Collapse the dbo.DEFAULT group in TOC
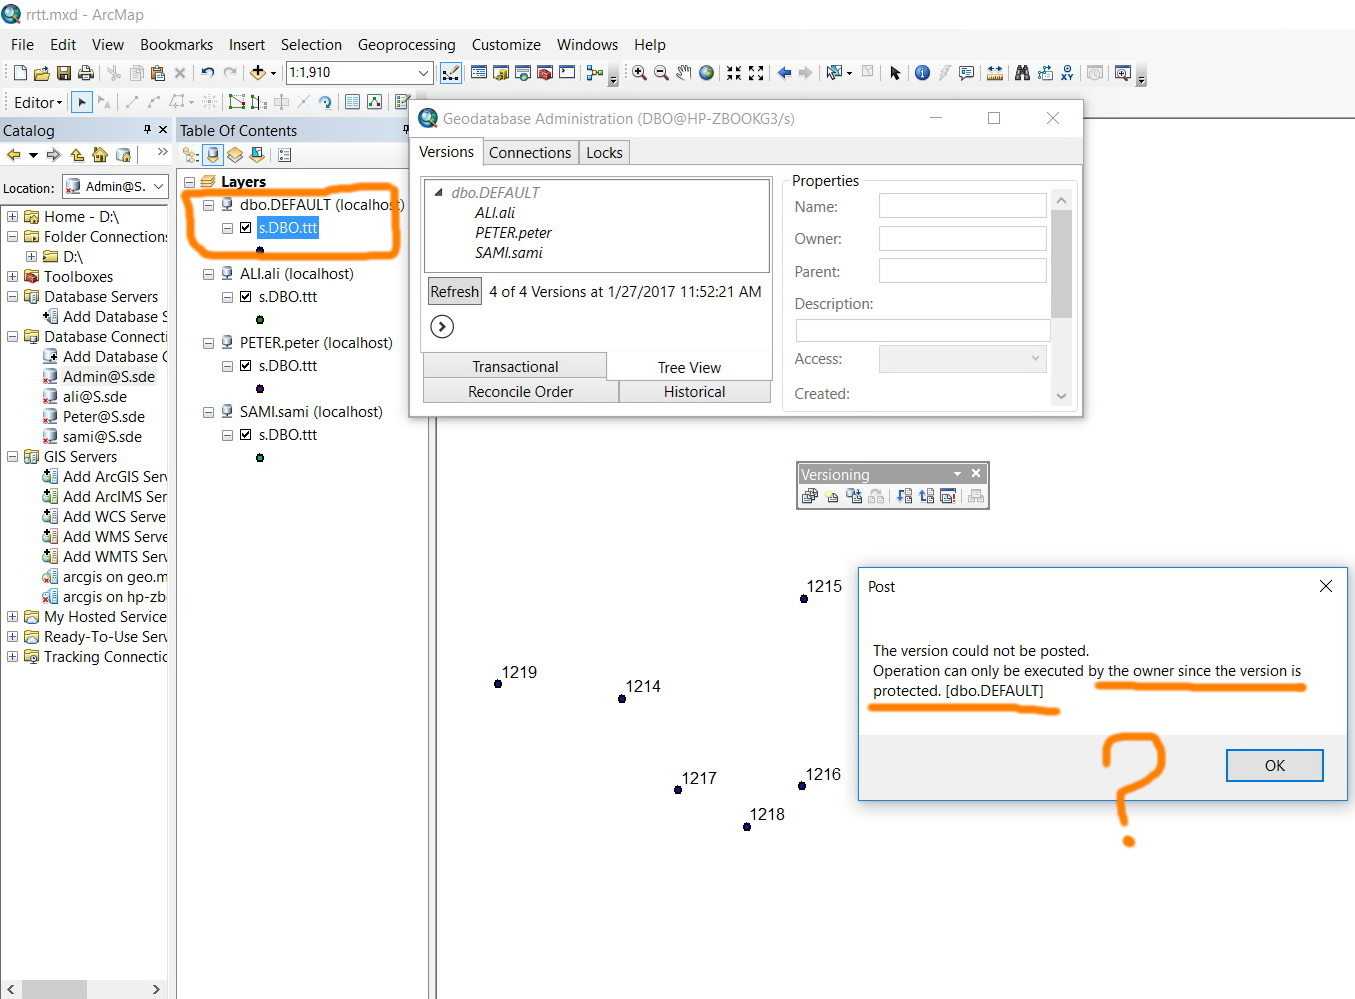1355x999 pixels. pos(208,205)
